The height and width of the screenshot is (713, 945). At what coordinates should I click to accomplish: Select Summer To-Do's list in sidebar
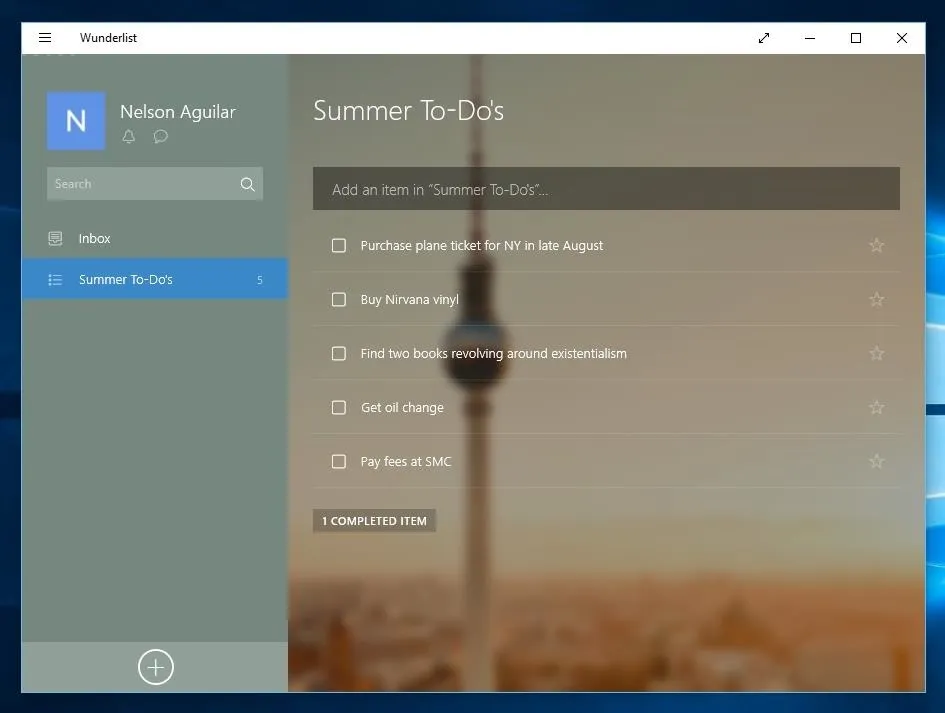pyautogui.click(x=155, y=280)
